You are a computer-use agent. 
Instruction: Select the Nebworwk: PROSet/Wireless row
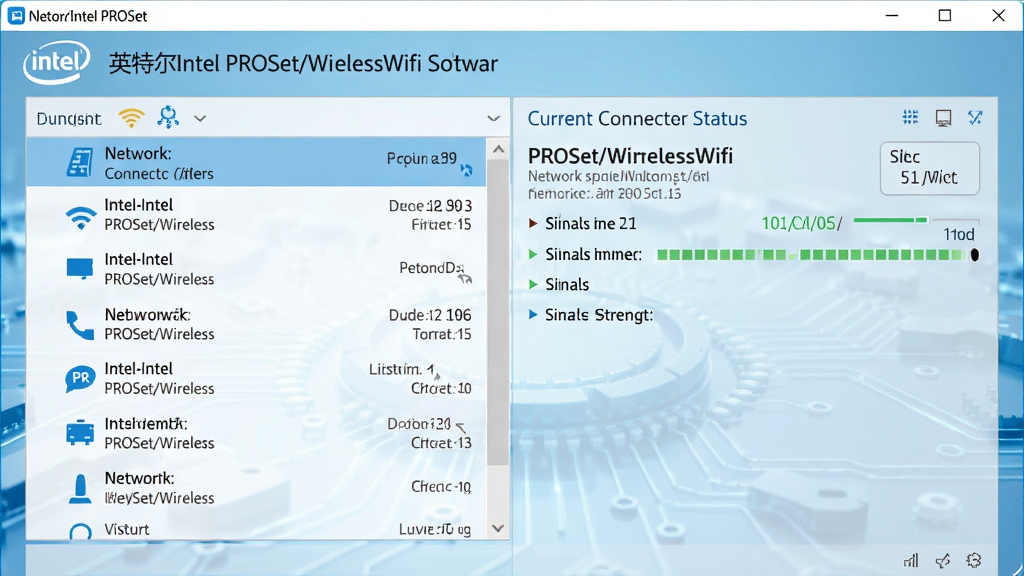tap(256, 324)
